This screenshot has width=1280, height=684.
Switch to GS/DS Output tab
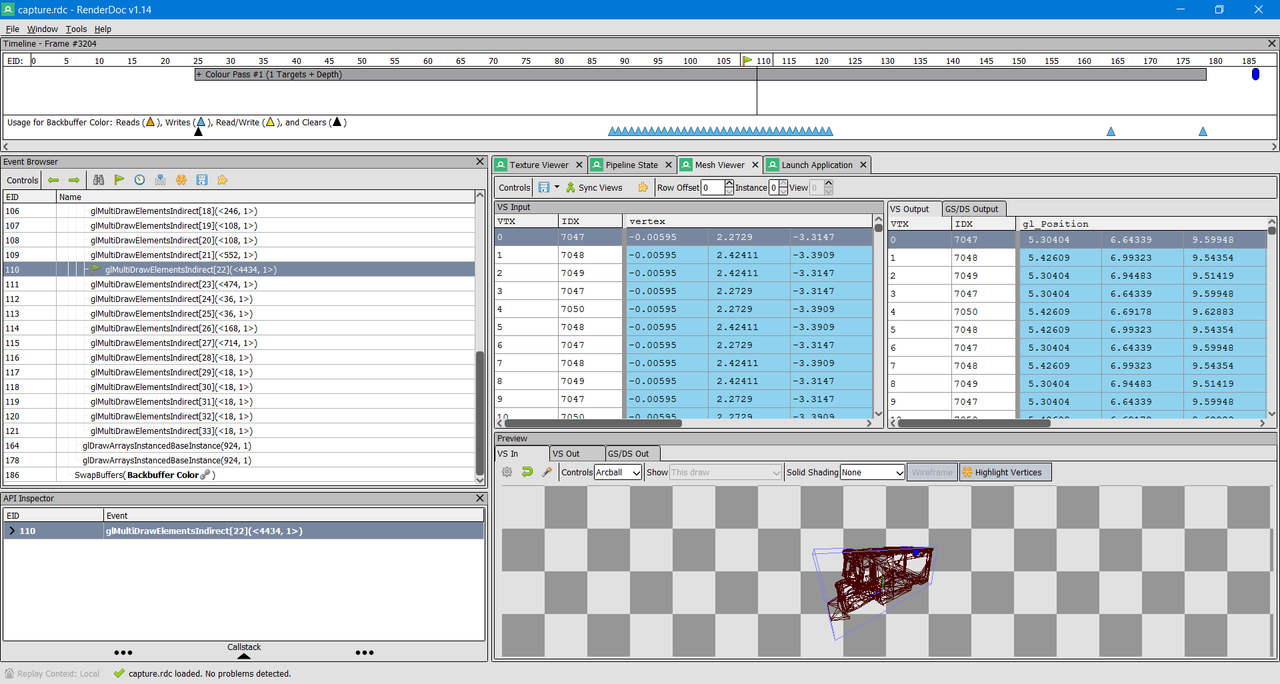click(x=971, y=209)
